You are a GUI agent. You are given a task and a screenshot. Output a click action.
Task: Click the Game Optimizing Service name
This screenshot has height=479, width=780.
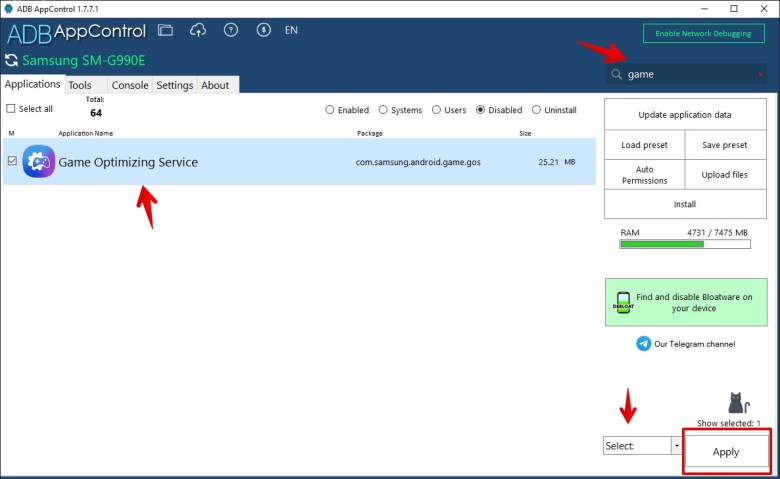point(128,162)
